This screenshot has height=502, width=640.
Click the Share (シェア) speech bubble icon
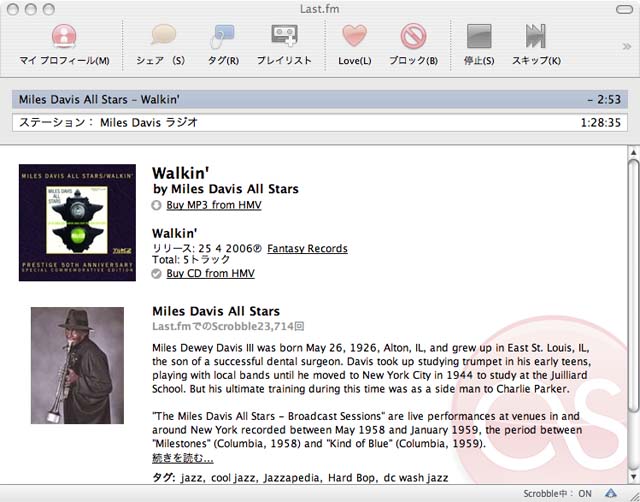pyautogui.click(x=163, y=36)
